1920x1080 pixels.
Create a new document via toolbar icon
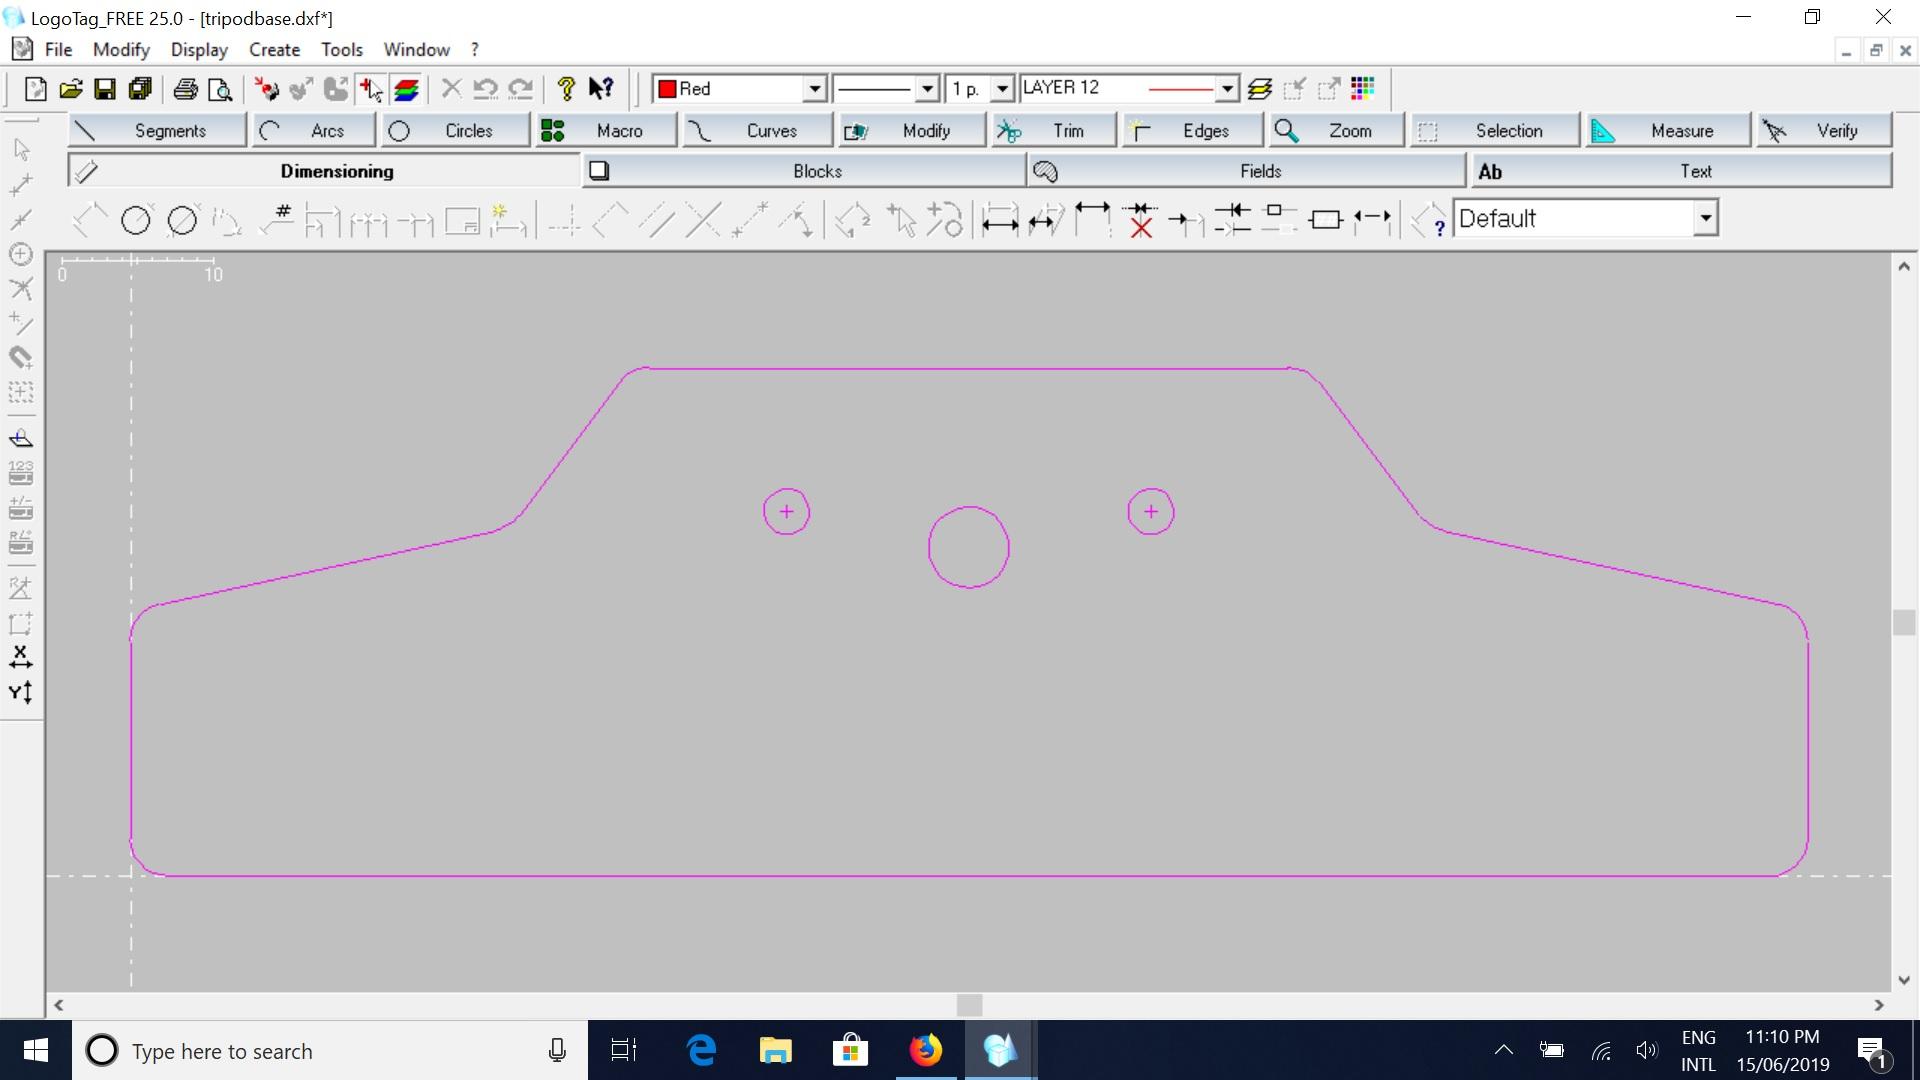tap(35, 89)
